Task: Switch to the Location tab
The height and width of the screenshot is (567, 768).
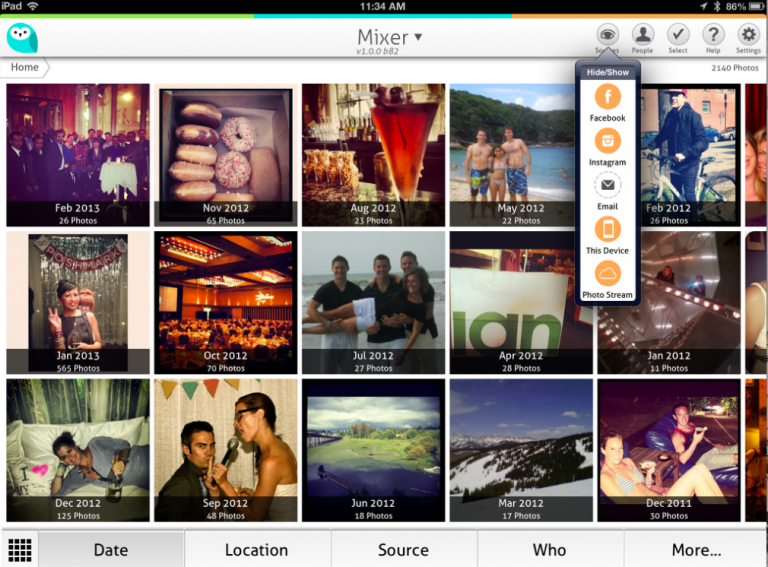Action: [x=257, y=549]
